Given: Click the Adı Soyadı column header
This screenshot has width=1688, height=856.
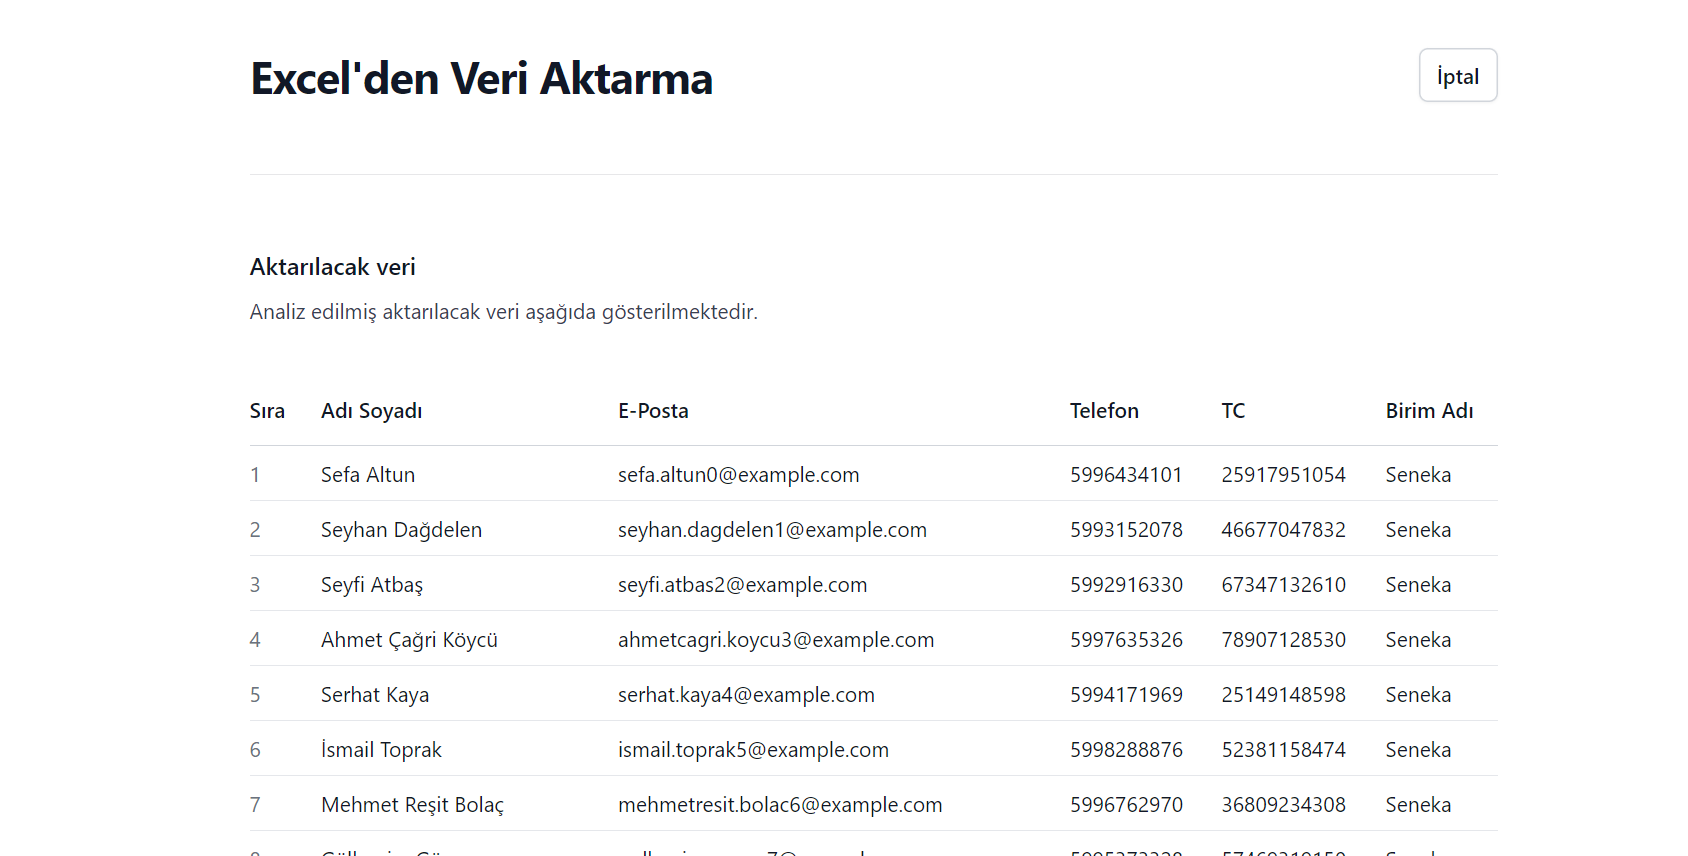Looking at the screenshot, I should tap(372, 411).
